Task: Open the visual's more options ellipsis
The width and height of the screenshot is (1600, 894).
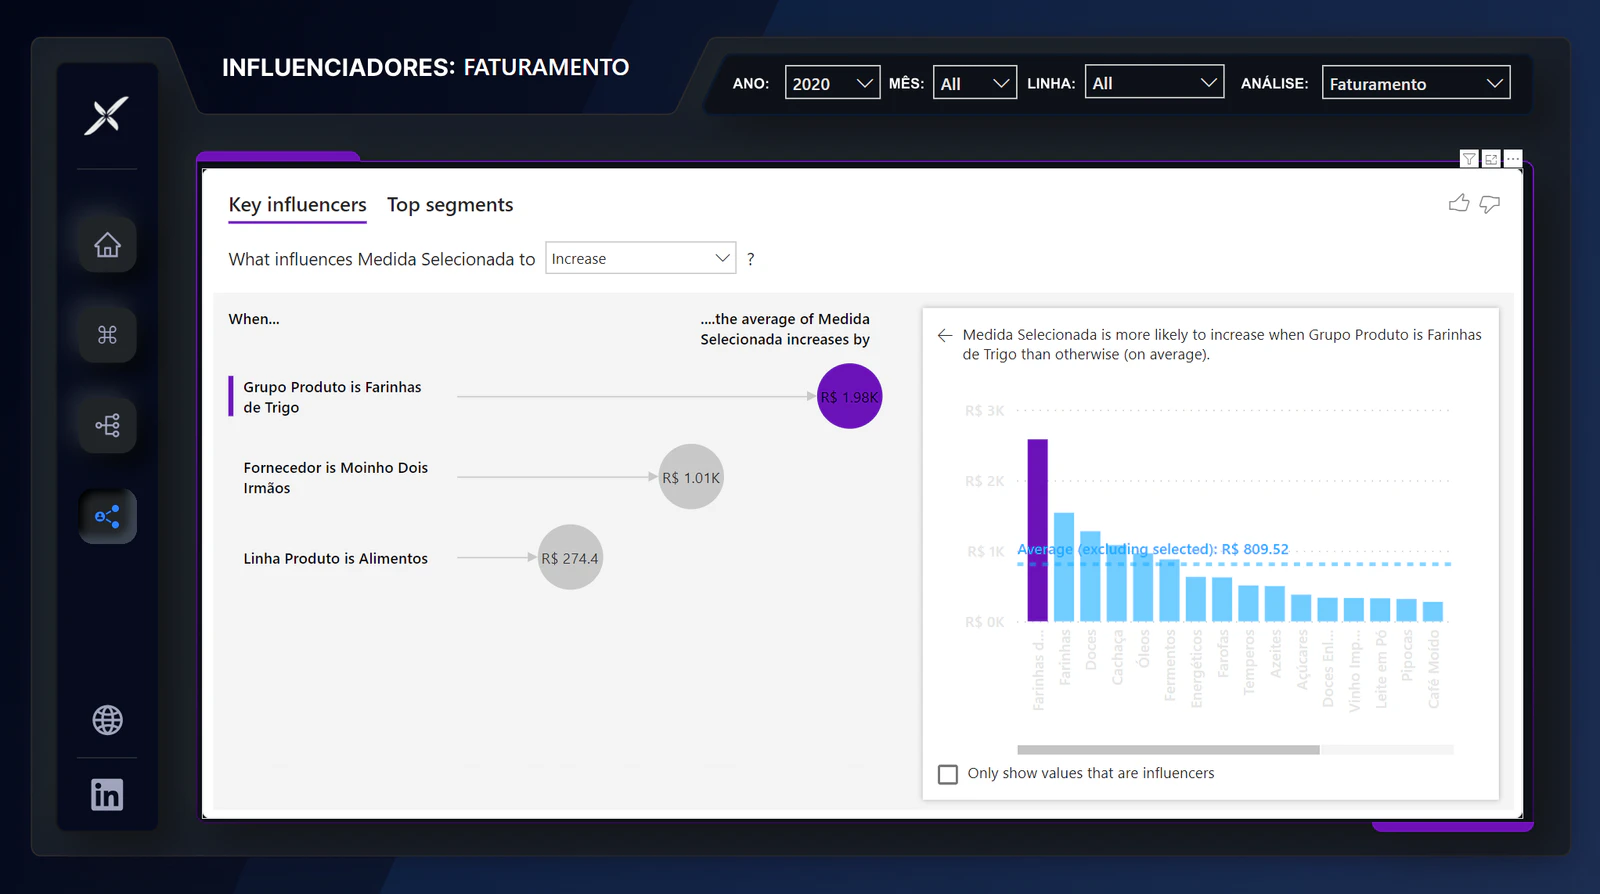Action: point(1513,159)
